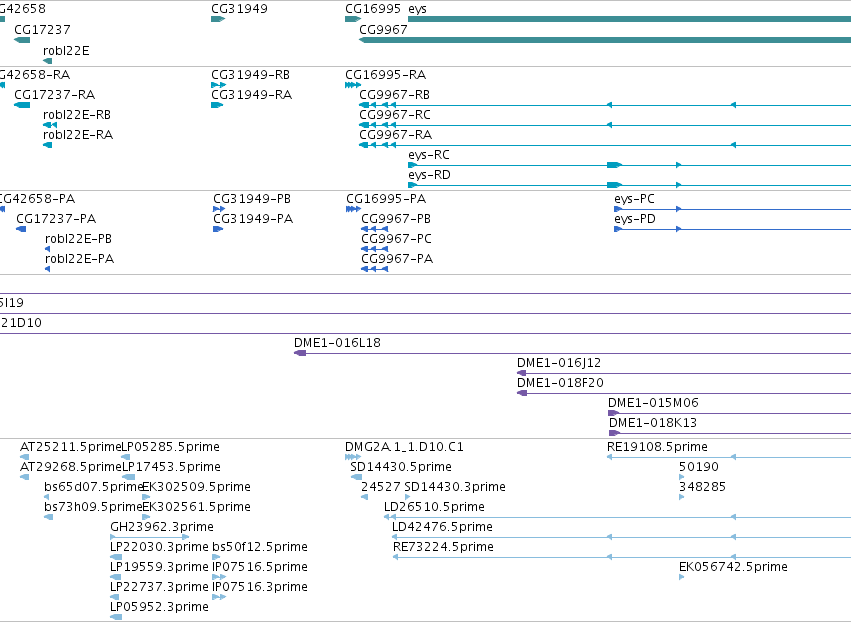Viewport: 851px width, 622px height.
Task: Select the feature labeled 24527
Action: click(x=381, y=487)
